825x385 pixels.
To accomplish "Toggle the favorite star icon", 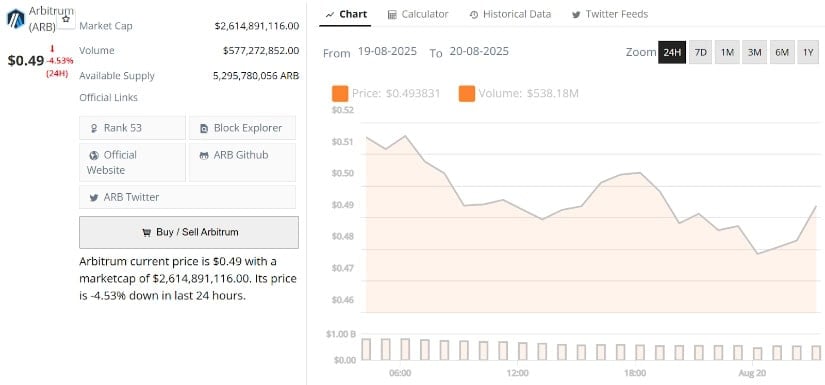I will 66,19.
